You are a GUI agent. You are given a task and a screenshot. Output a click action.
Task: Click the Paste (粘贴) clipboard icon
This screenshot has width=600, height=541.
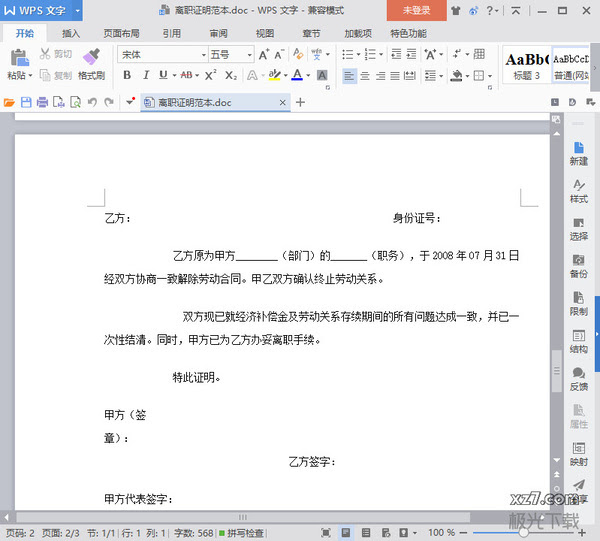tap(19, 58)
